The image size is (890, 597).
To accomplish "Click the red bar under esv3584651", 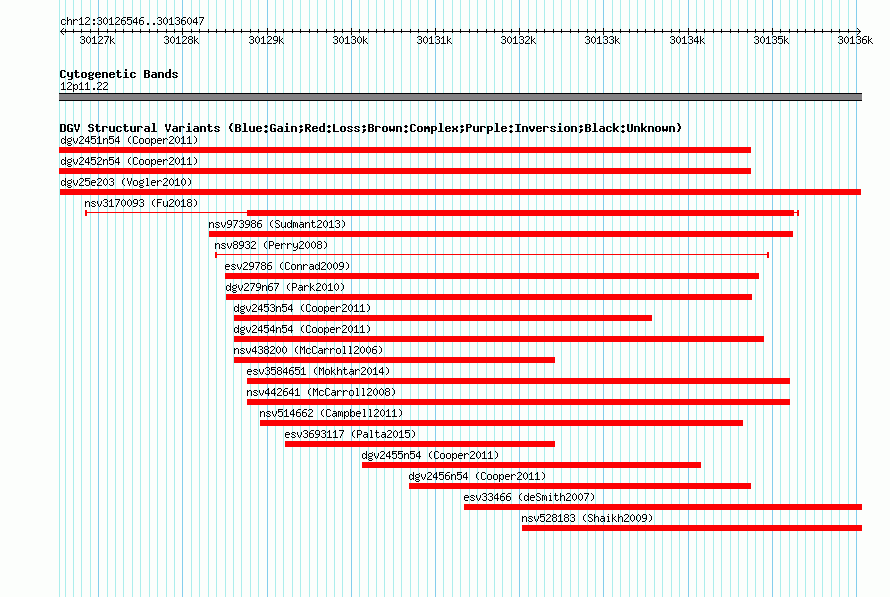I will coord(518,381).
